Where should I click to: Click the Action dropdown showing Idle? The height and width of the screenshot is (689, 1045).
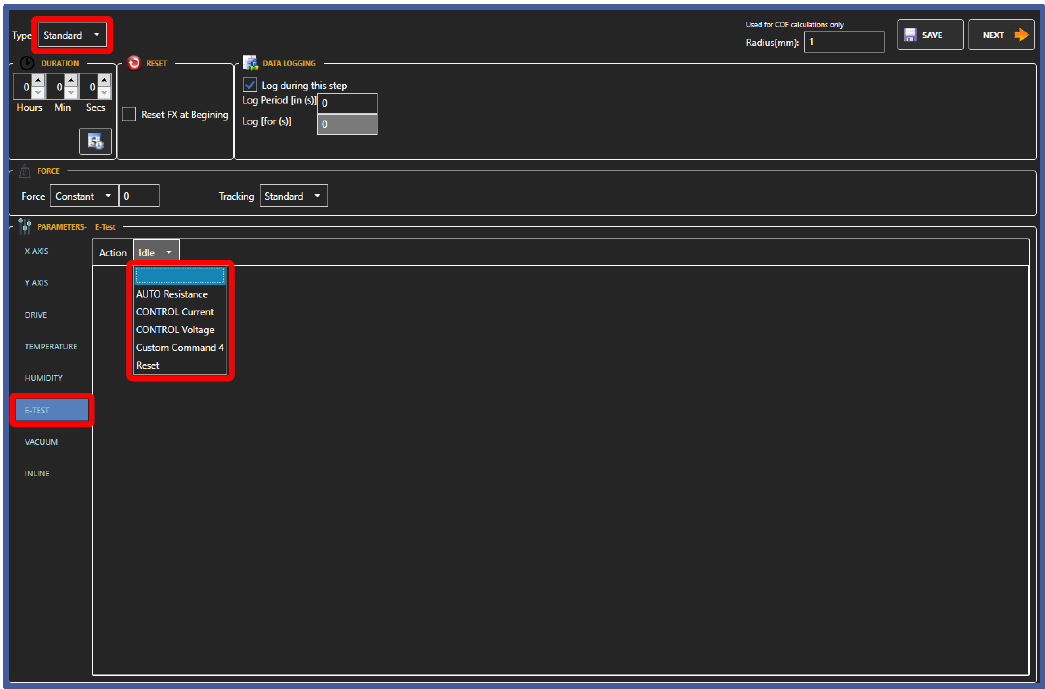[x=156, y=253]
